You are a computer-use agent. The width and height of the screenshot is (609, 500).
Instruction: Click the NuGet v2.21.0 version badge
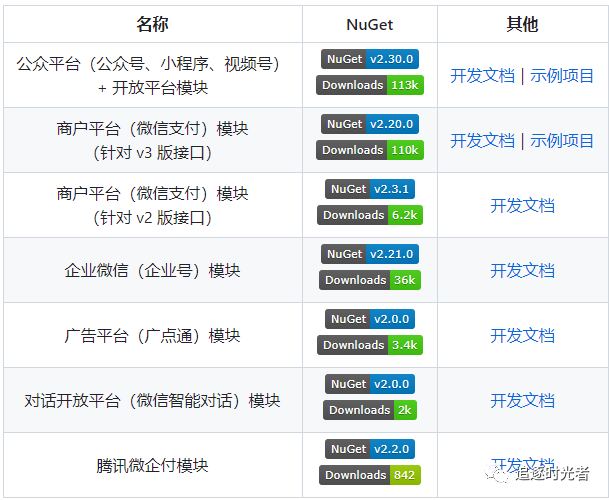point(370,254)
